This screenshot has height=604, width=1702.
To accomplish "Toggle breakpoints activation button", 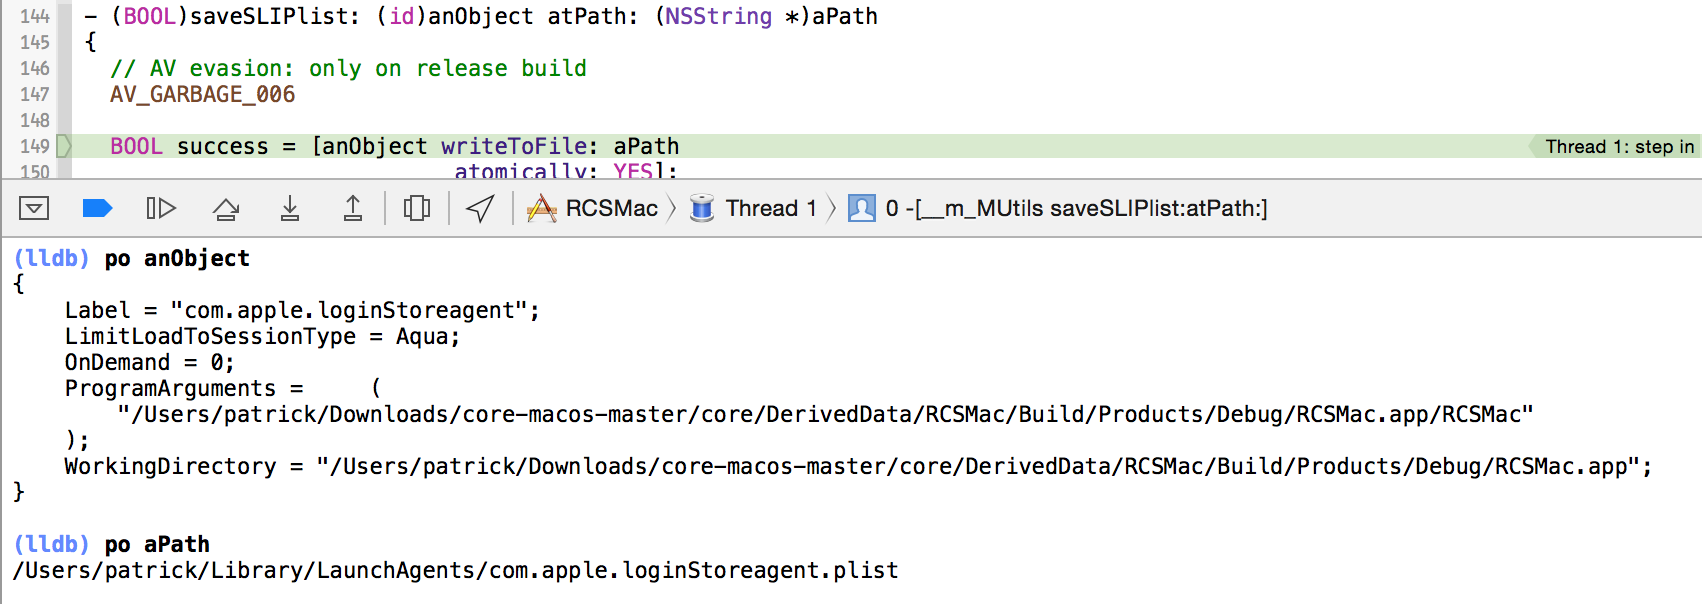I will point(97,208).
